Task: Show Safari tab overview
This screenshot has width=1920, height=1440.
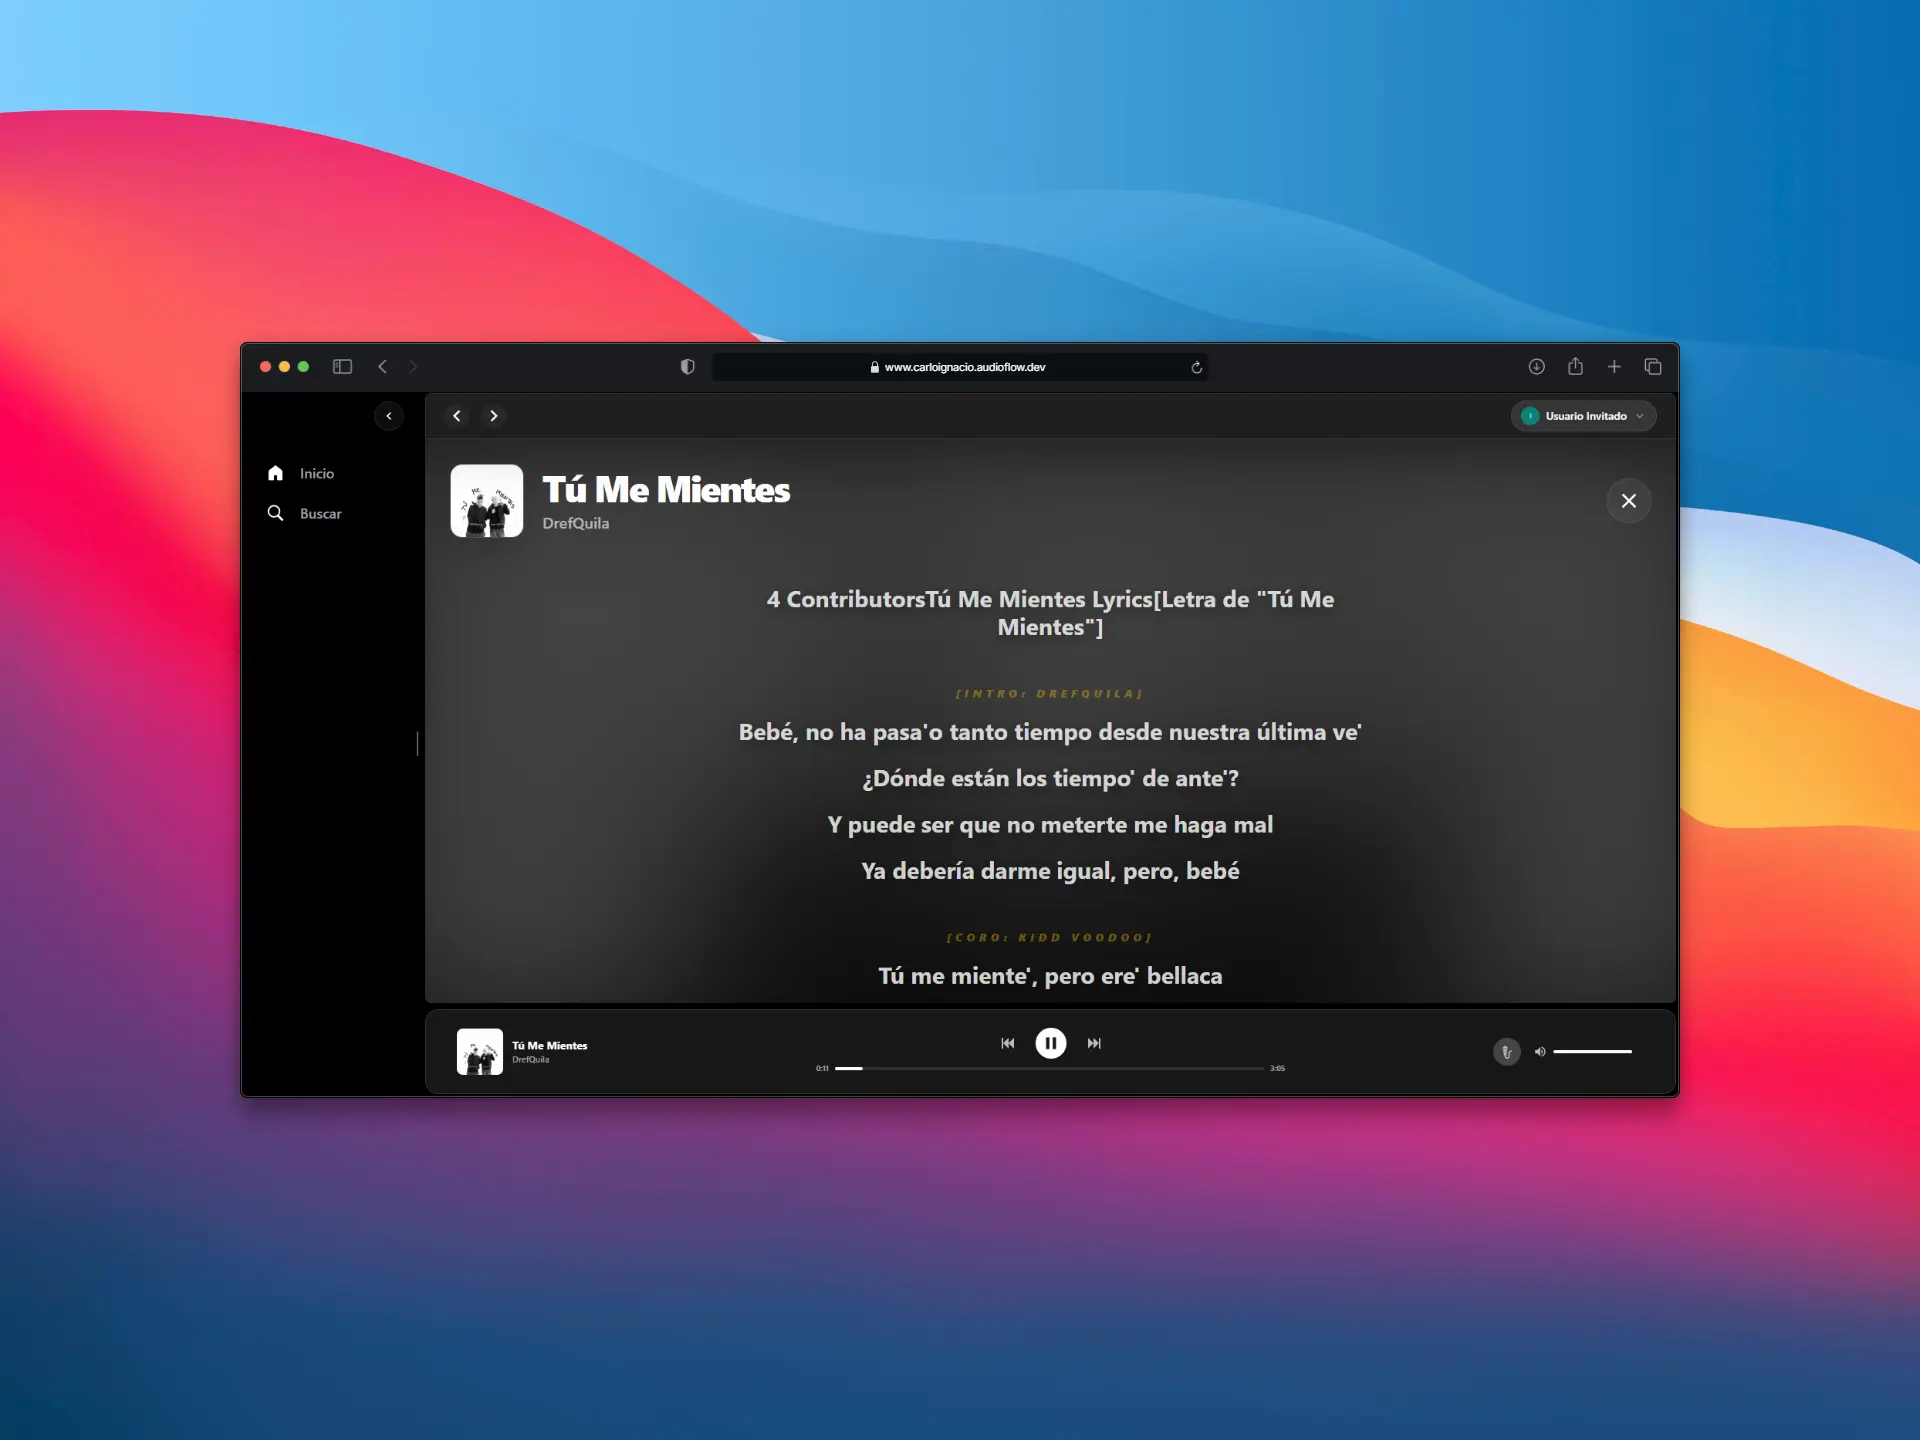Action: [x=1653, y=367]
